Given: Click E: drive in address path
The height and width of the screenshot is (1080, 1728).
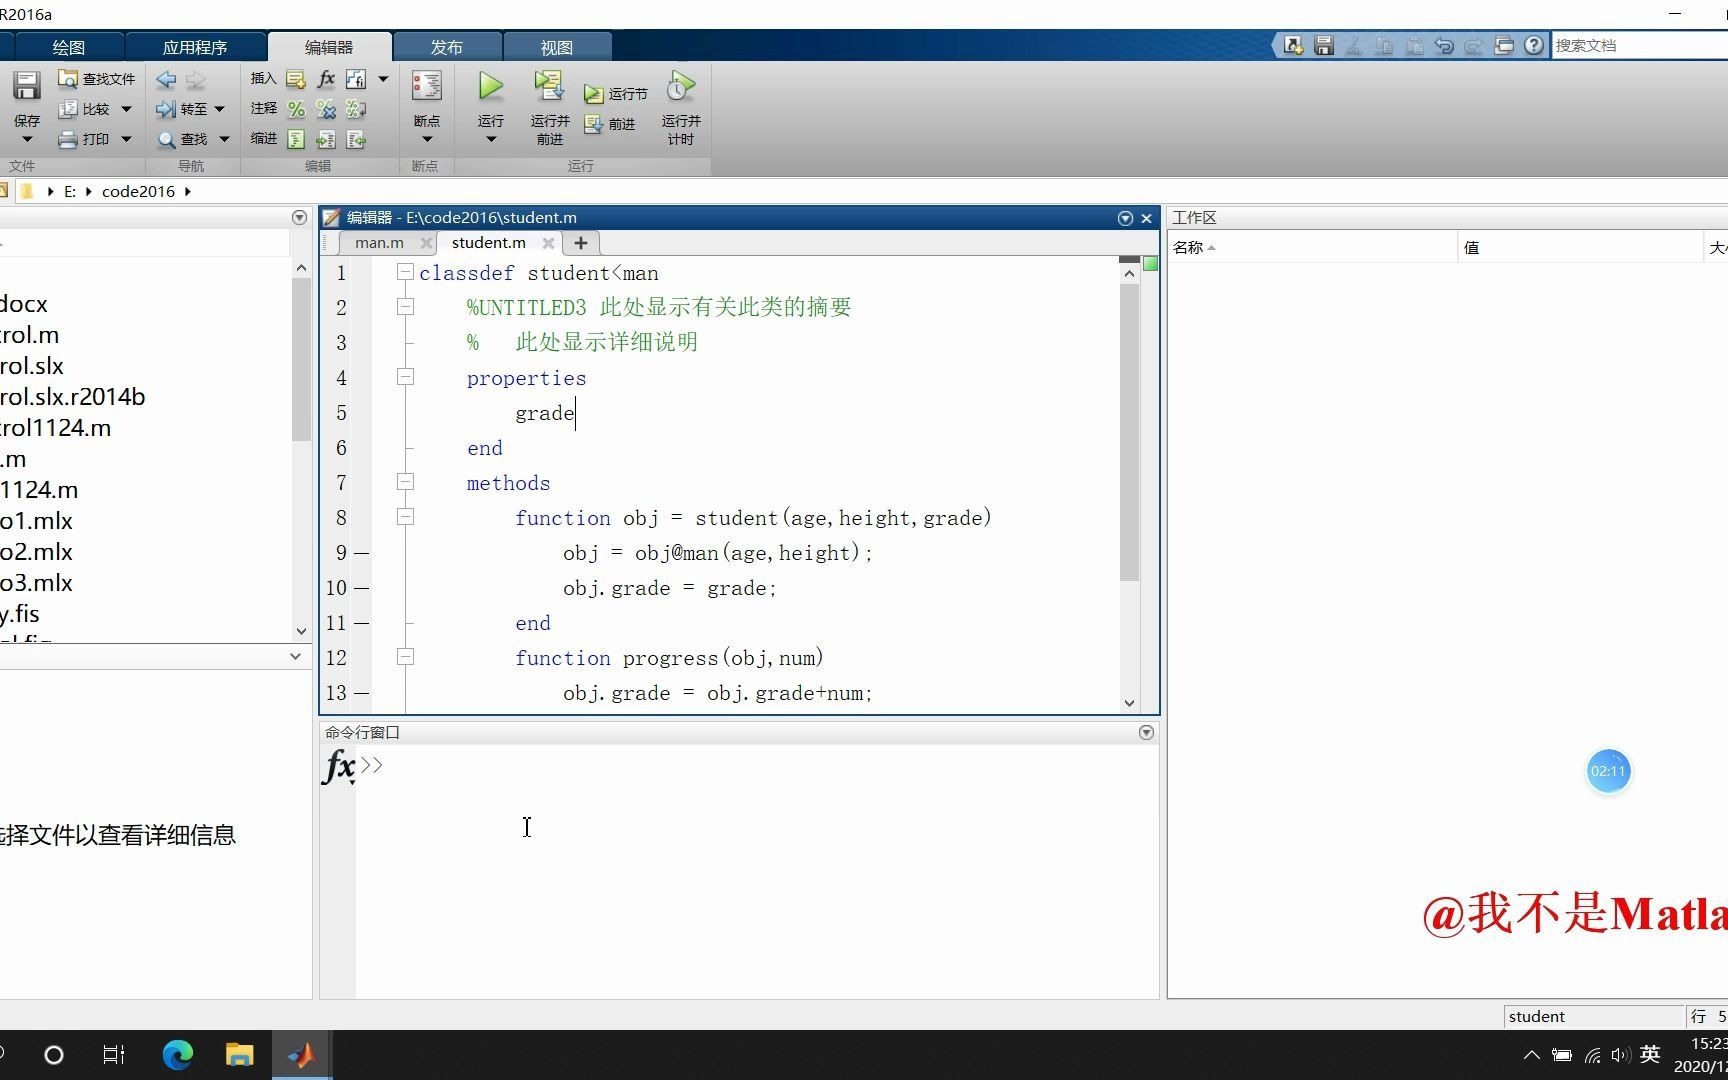Looking at the screenshot, I should [70, 191].
